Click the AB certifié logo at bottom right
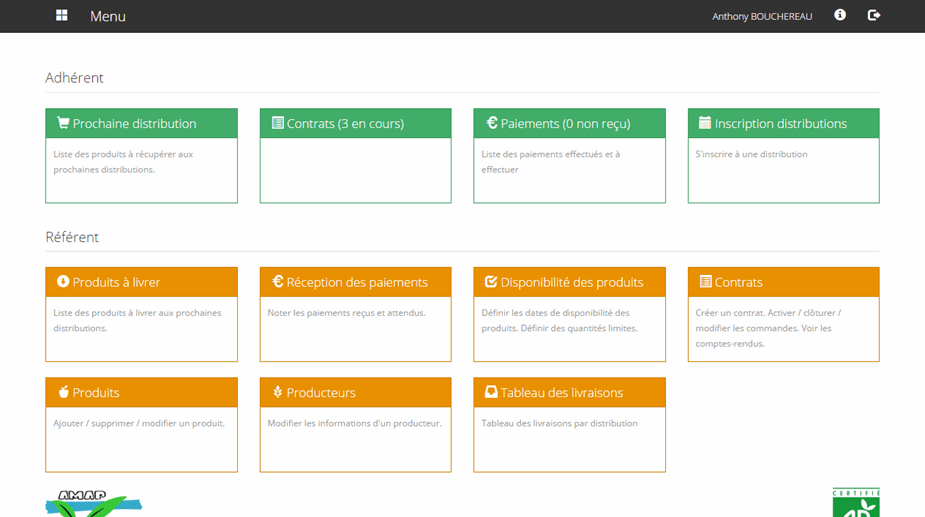The height and width of the screenshot is (517, 925). pos(855,503)
